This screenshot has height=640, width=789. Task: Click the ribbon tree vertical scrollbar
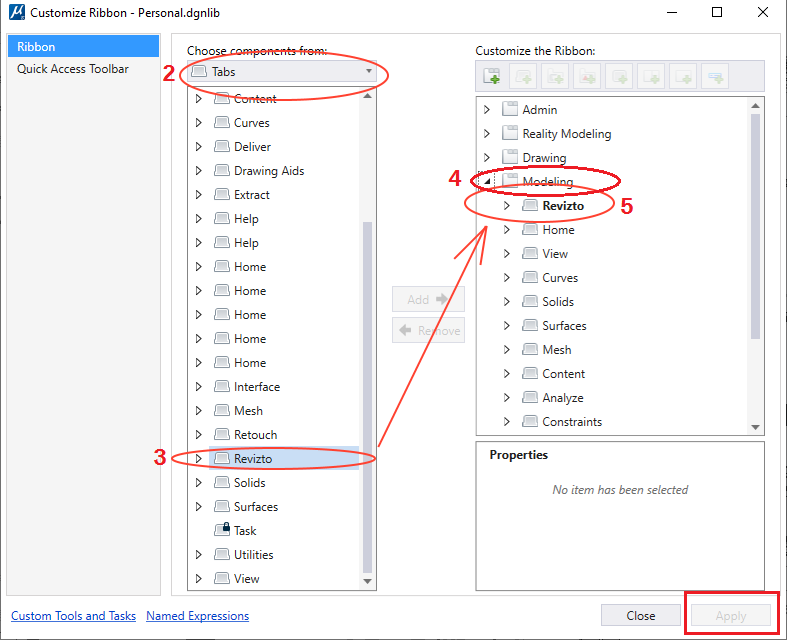click(756, 230)
